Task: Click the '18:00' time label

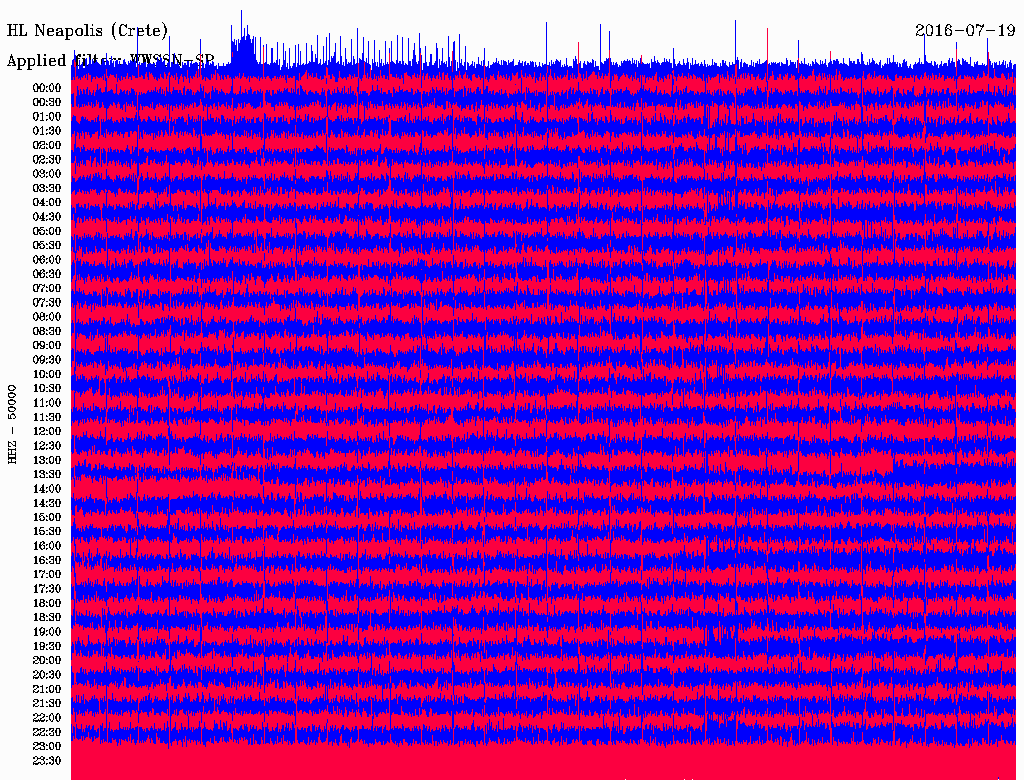Action: click(x=47, y=603)
